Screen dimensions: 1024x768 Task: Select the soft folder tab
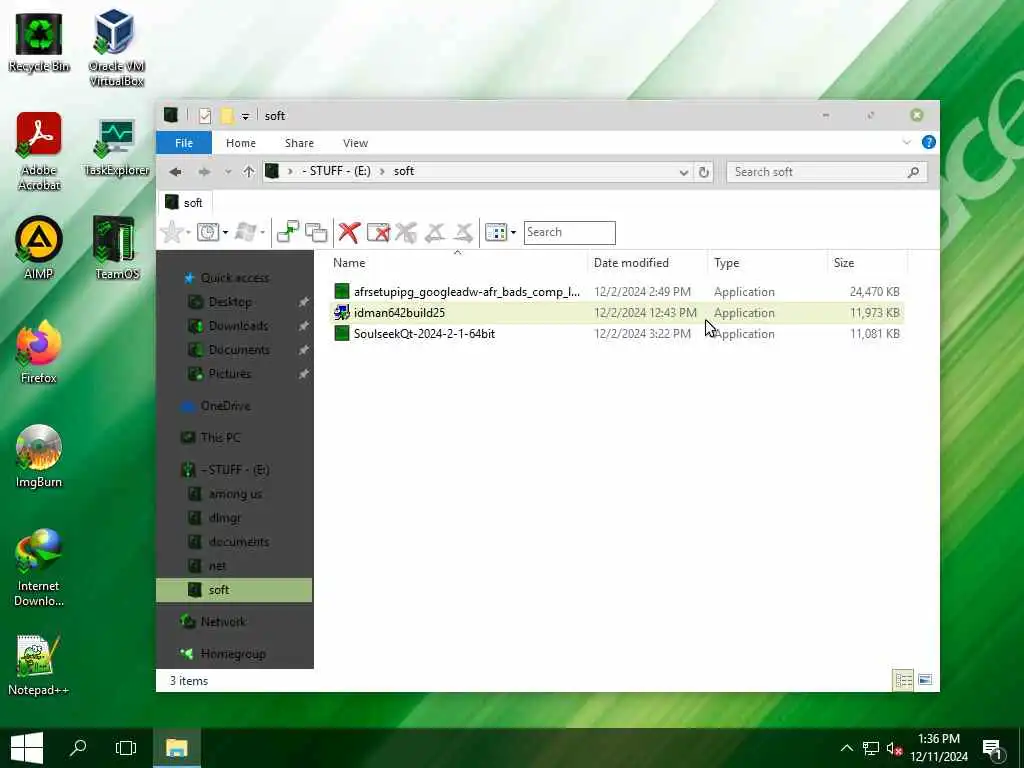pyautogui.click(x=184, y=202)
